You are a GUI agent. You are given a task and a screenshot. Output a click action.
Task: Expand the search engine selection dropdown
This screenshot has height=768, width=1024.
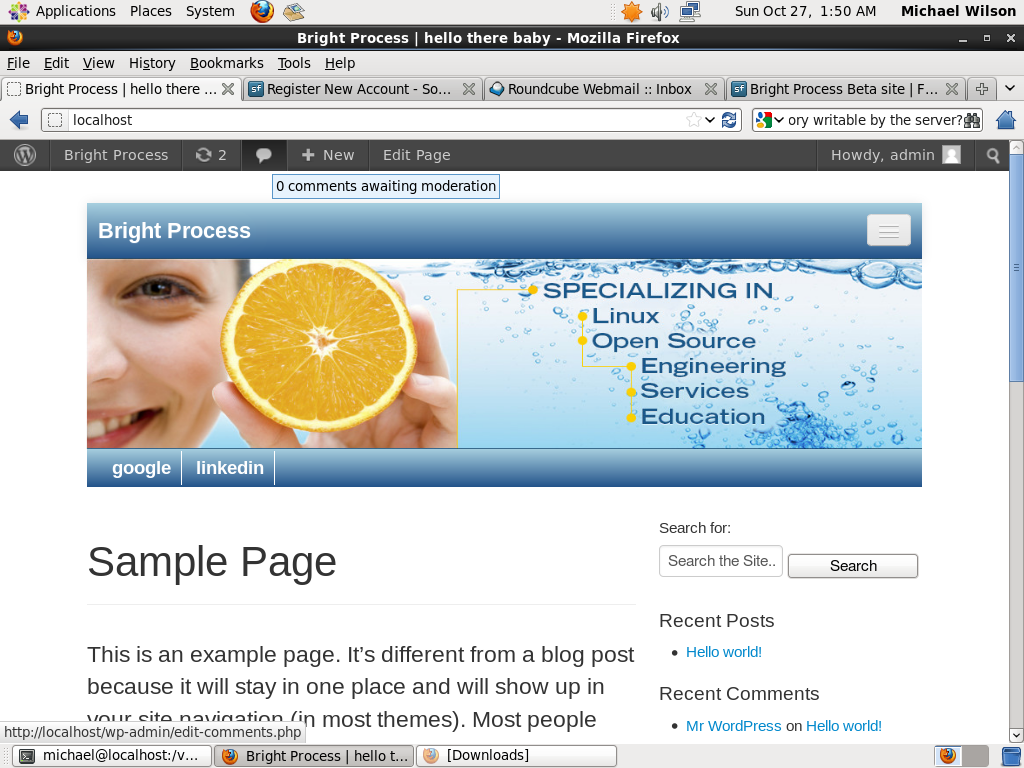pyautogui.click(x=780, y=120)
